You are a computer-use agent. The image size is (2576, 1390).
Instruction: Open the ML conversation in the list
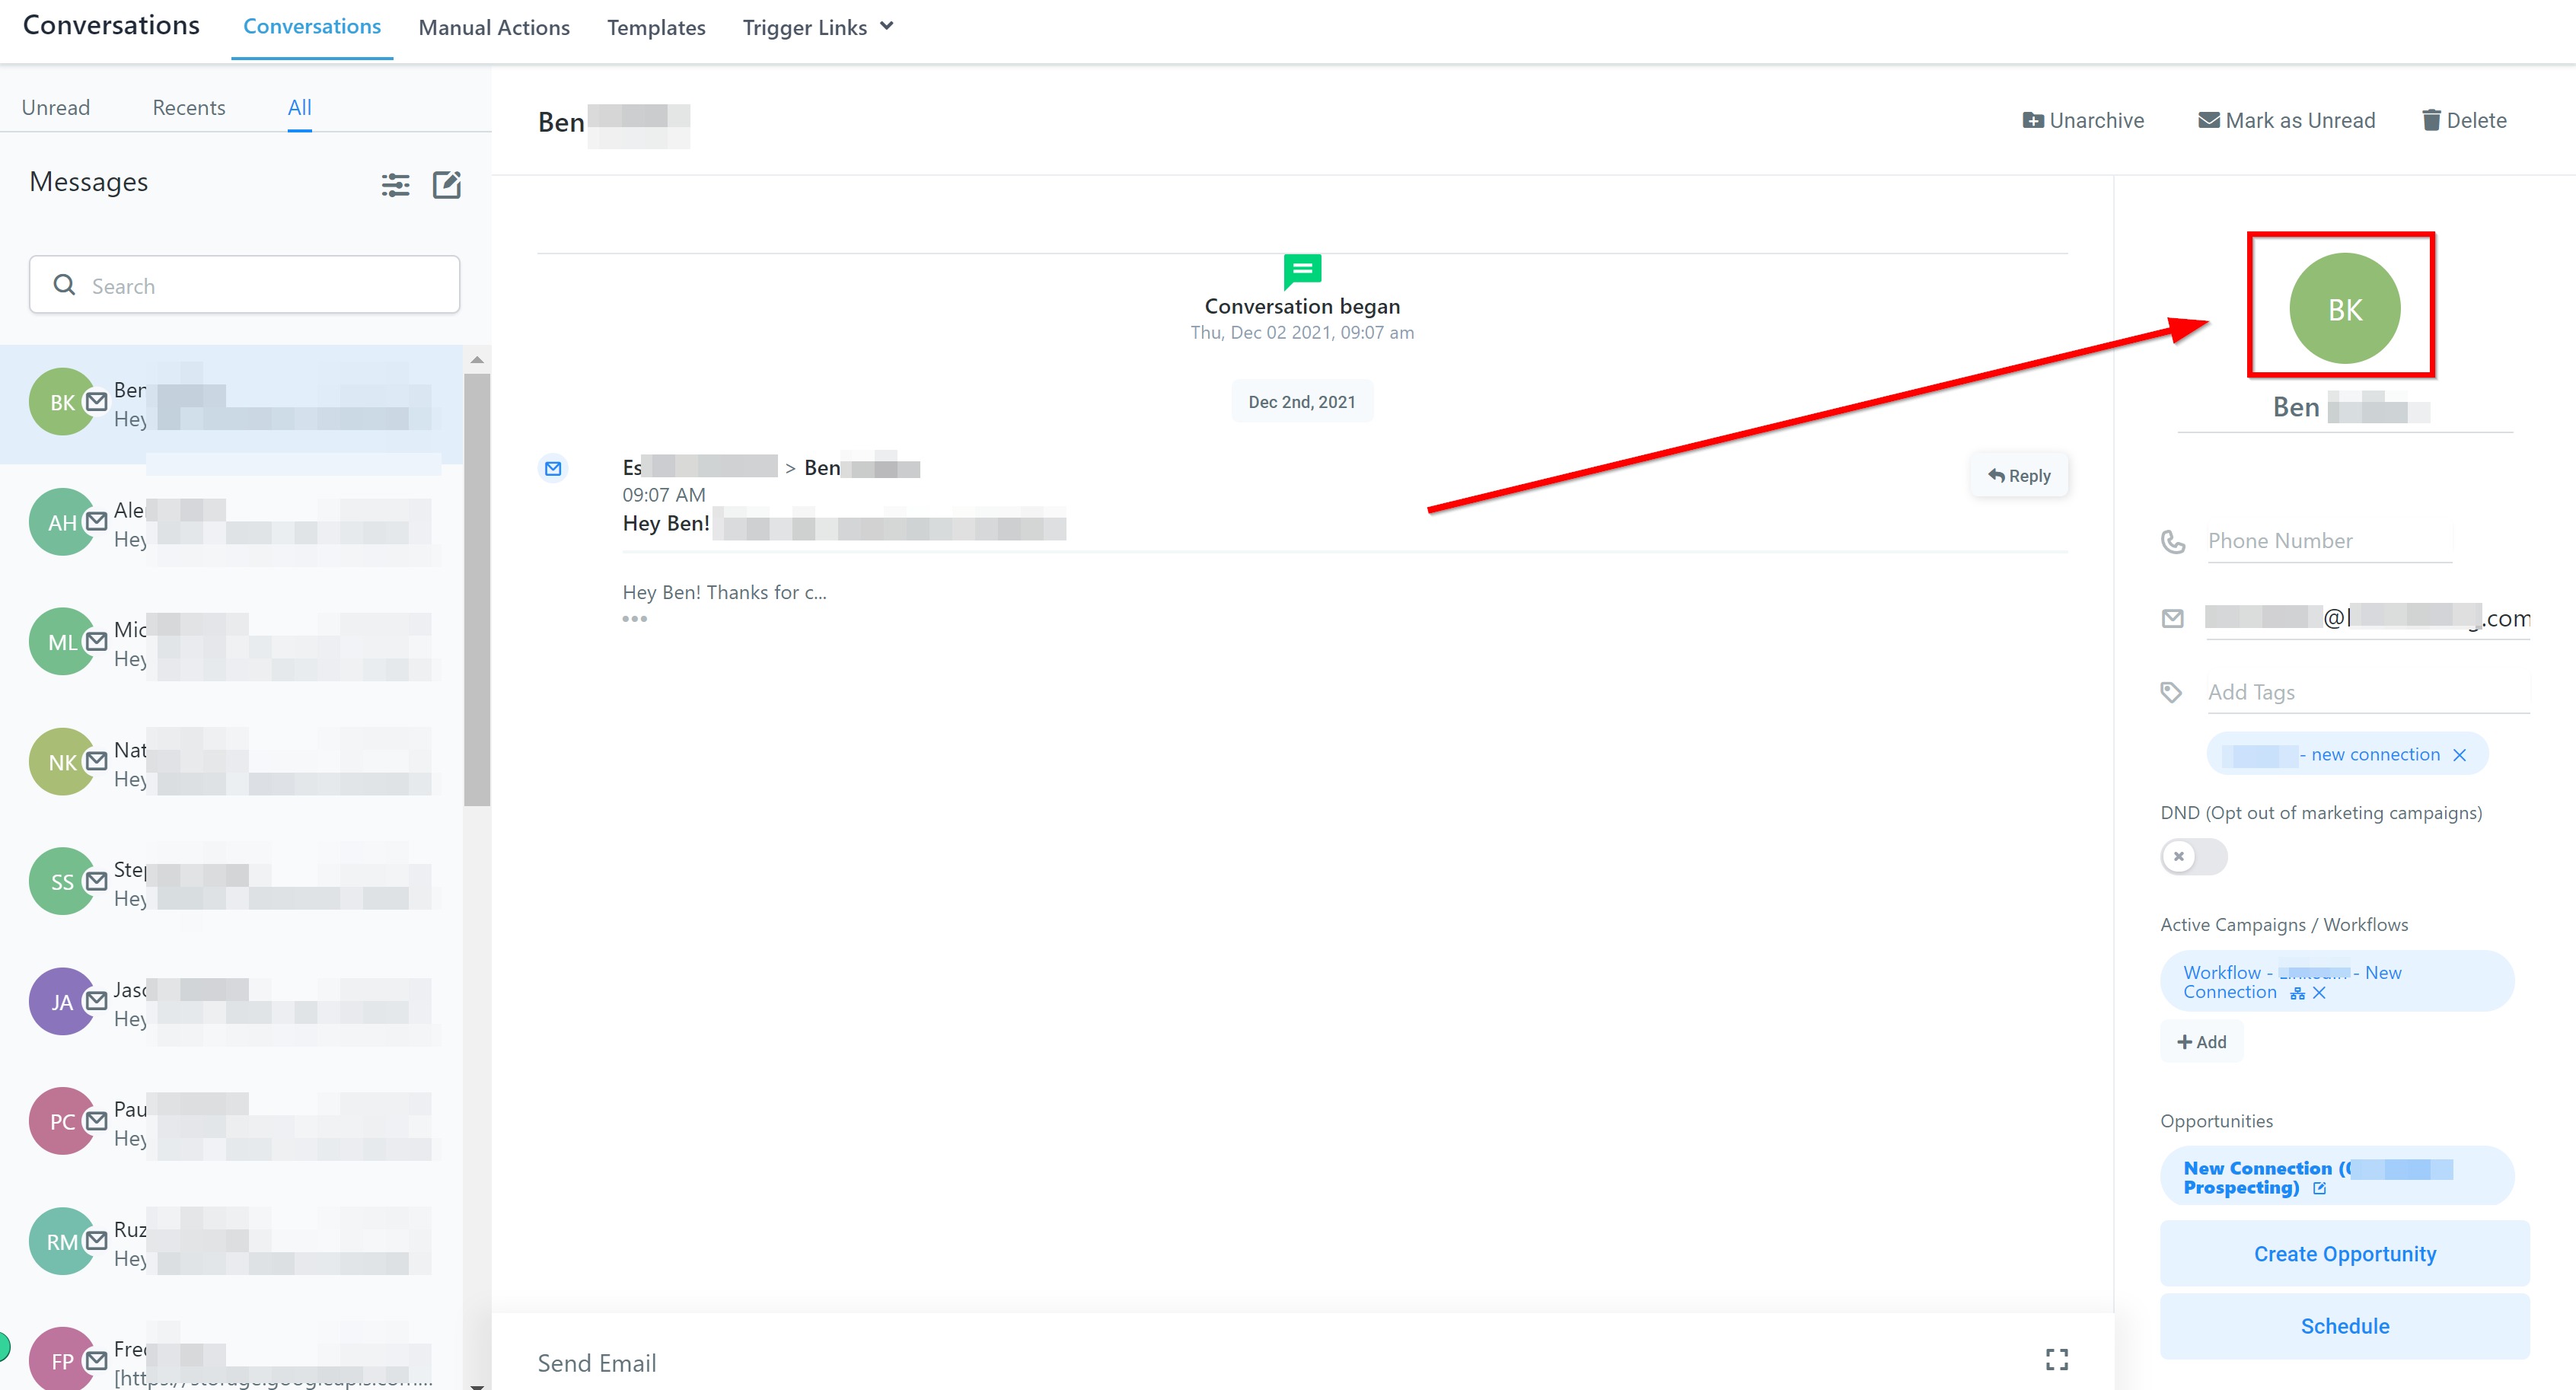pyautogui.click(x=232, y=643)
